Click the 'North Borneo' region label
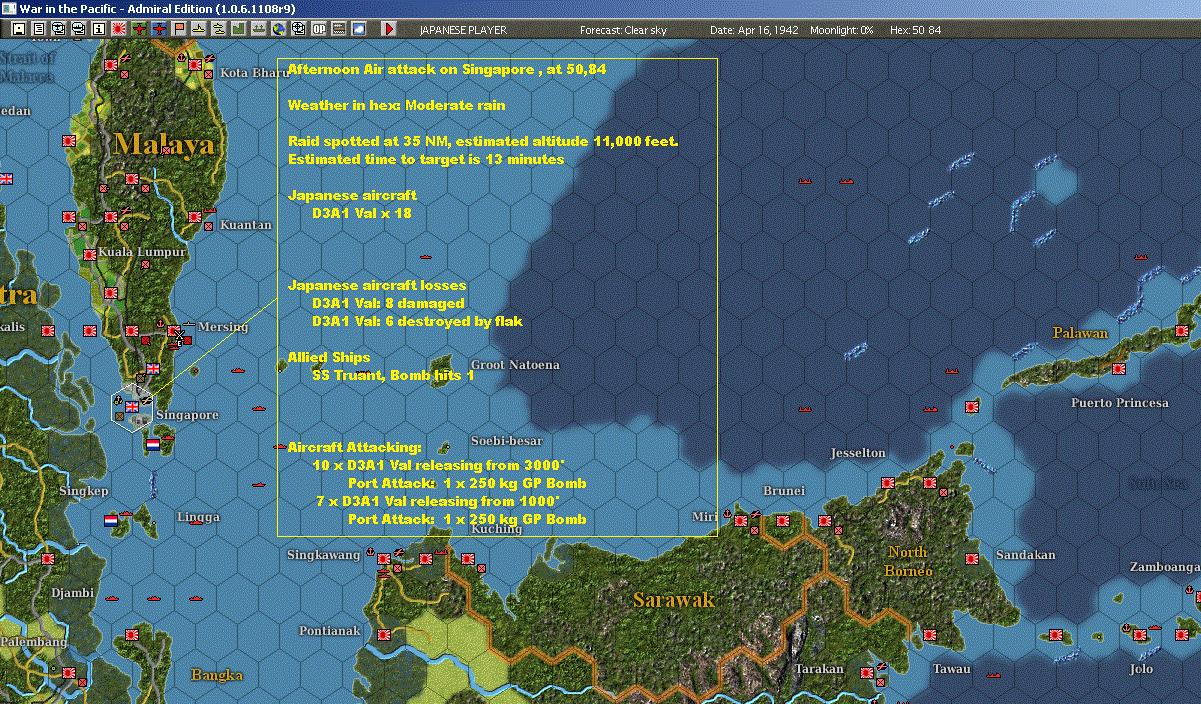Screen dimensions: 1201x704 click(908, 561)
